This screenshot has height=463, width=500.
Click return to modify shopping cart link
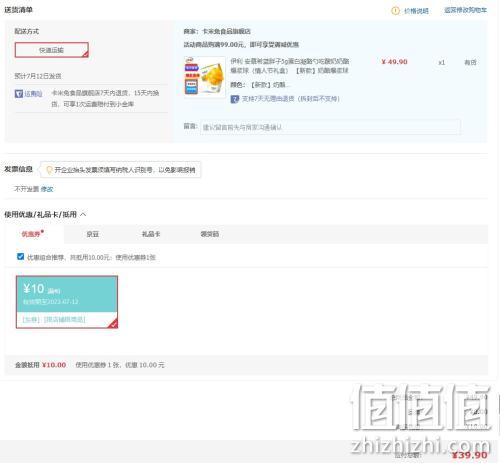click(465, 10)
